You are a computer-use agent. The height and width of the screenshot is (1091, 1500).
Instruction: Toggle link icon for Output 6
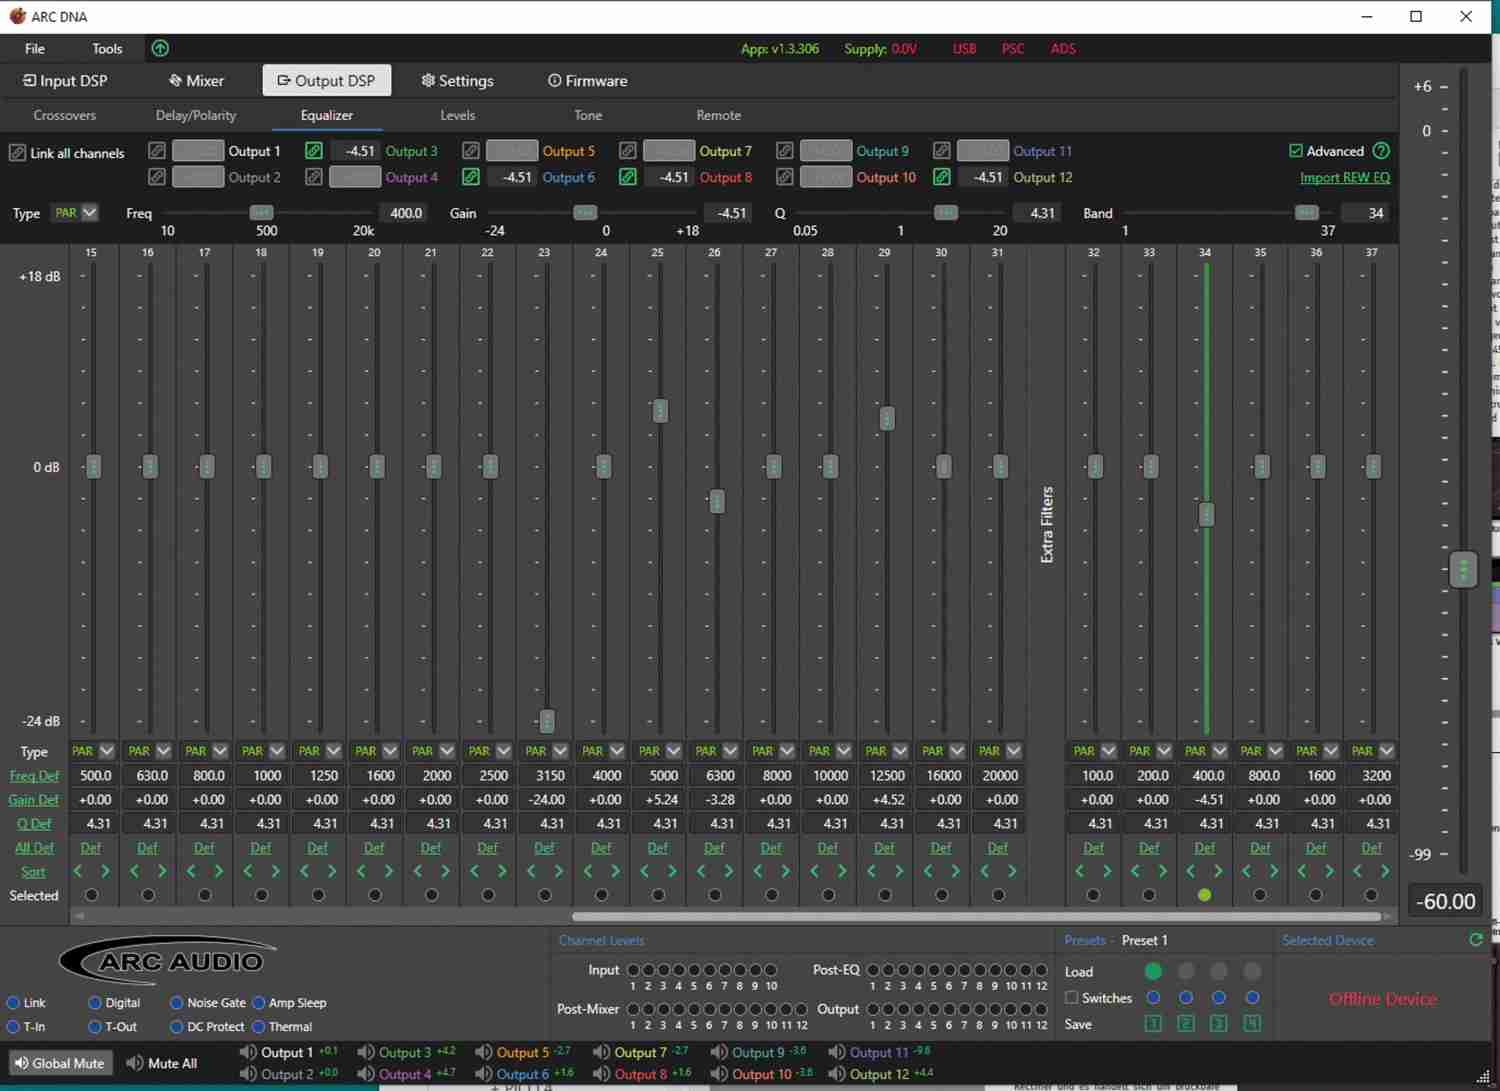click(x=471, y=177)
